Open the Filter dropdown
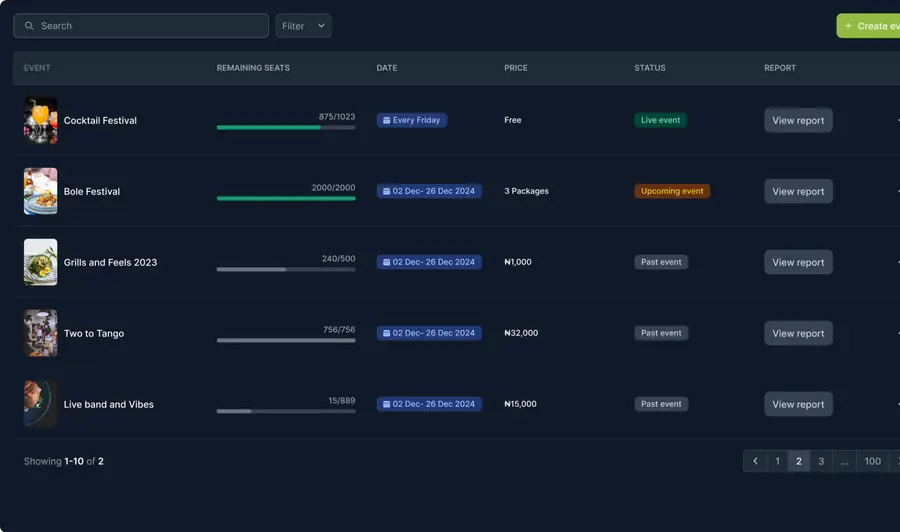 [x=303, y=26]
